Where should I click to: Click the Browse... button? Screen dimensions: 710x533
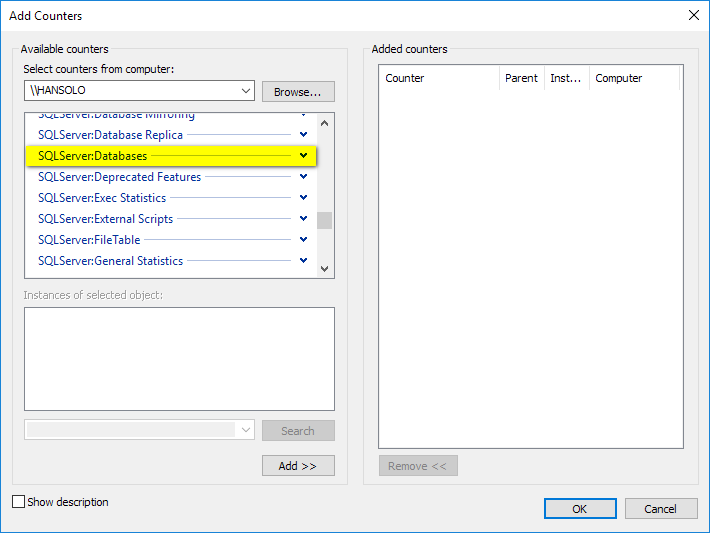[x=298, y=92]
